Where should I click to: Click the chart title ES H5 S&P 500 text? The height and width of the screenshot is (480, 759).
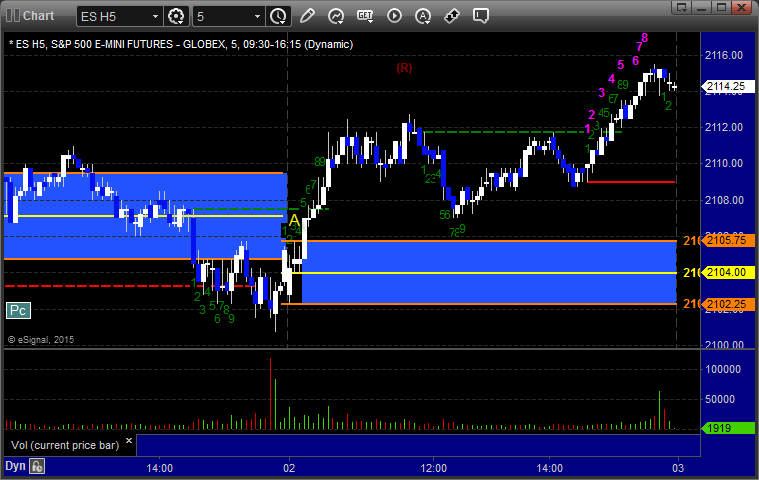181,45
